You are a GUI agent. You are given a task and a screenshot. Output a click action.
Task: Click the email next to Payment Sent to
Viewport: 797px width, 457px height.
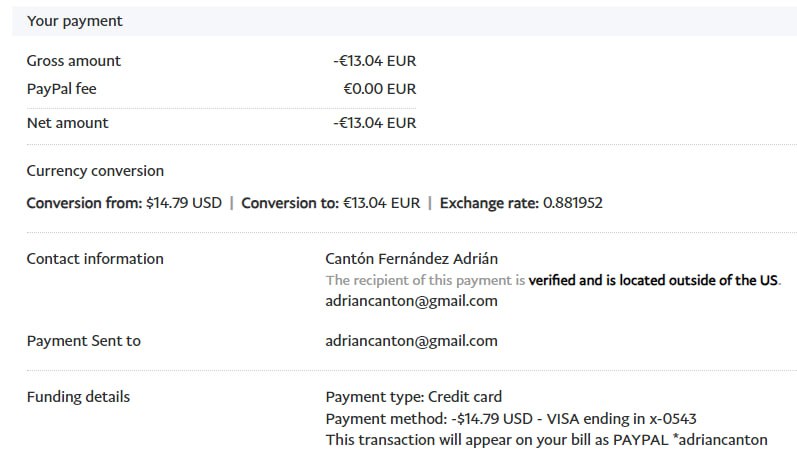(x=411, y=340)
